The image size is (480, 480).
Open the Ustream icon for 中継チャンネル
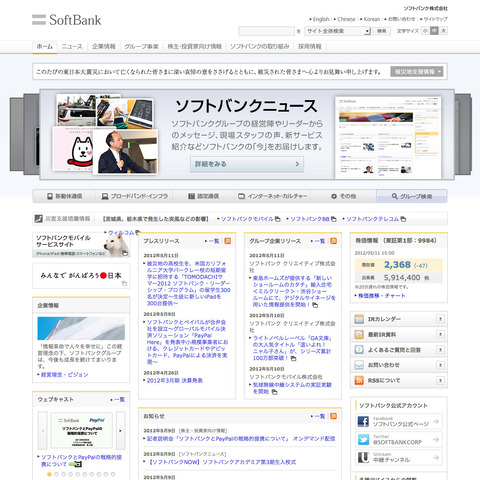click(x=363, y=457)
